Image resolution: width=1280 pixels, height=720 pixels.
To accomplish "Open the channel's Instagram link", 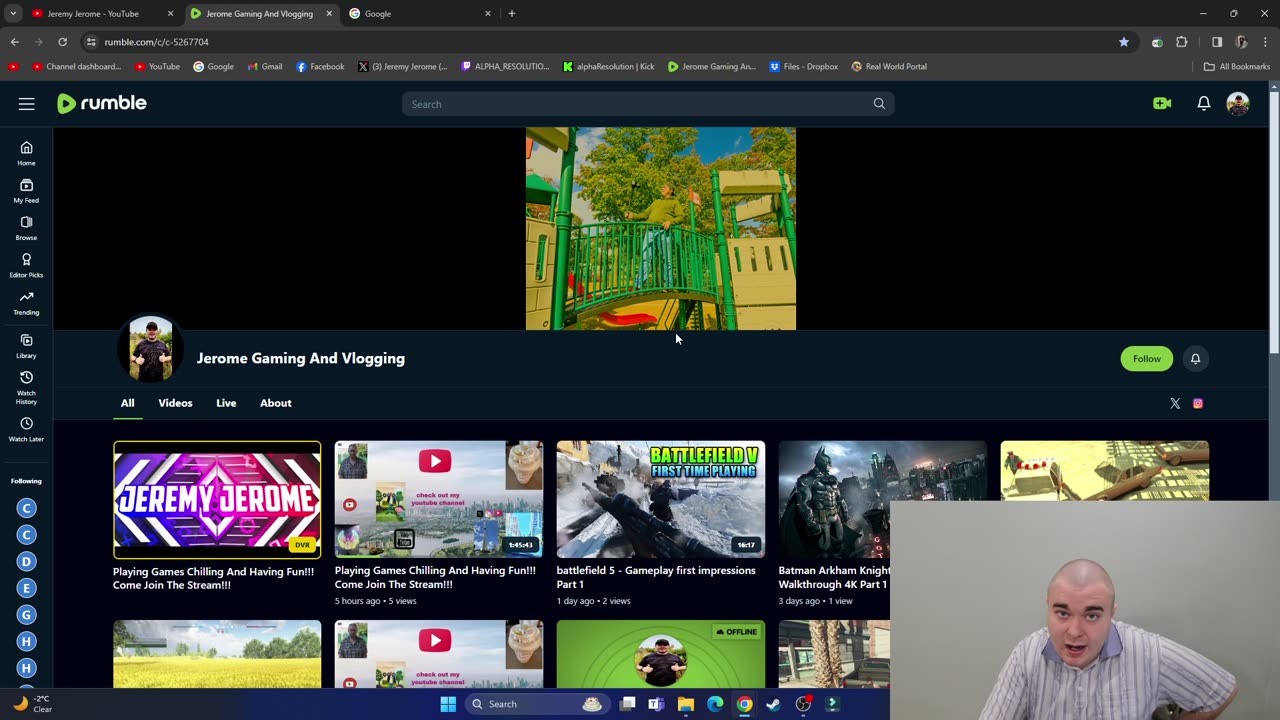I will click(x=1198, y=403).
